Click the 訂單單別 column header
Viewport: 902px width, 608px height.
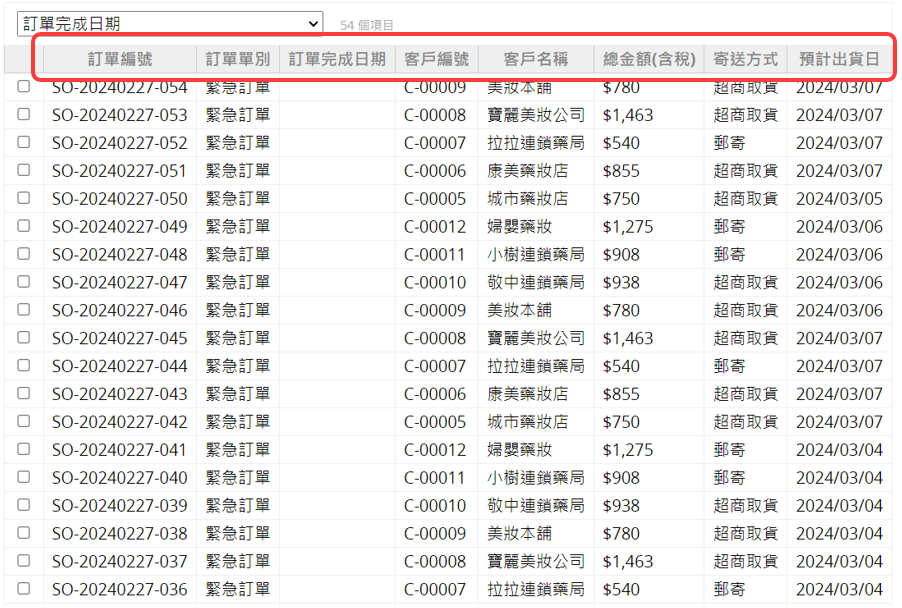237,59
